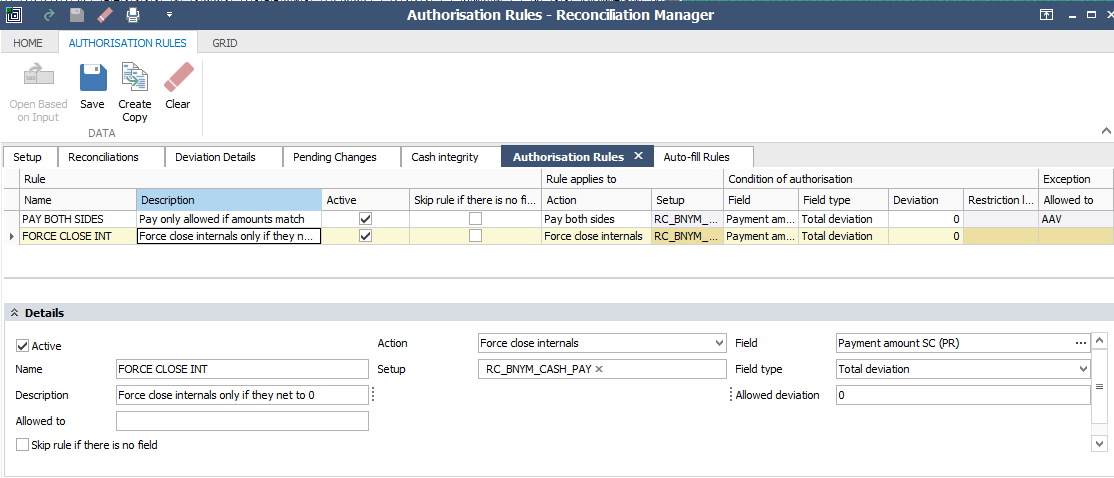Click the Clear eraser ribbon button
This screenshot has height=478, width=1114.
[x=178, y=87]
